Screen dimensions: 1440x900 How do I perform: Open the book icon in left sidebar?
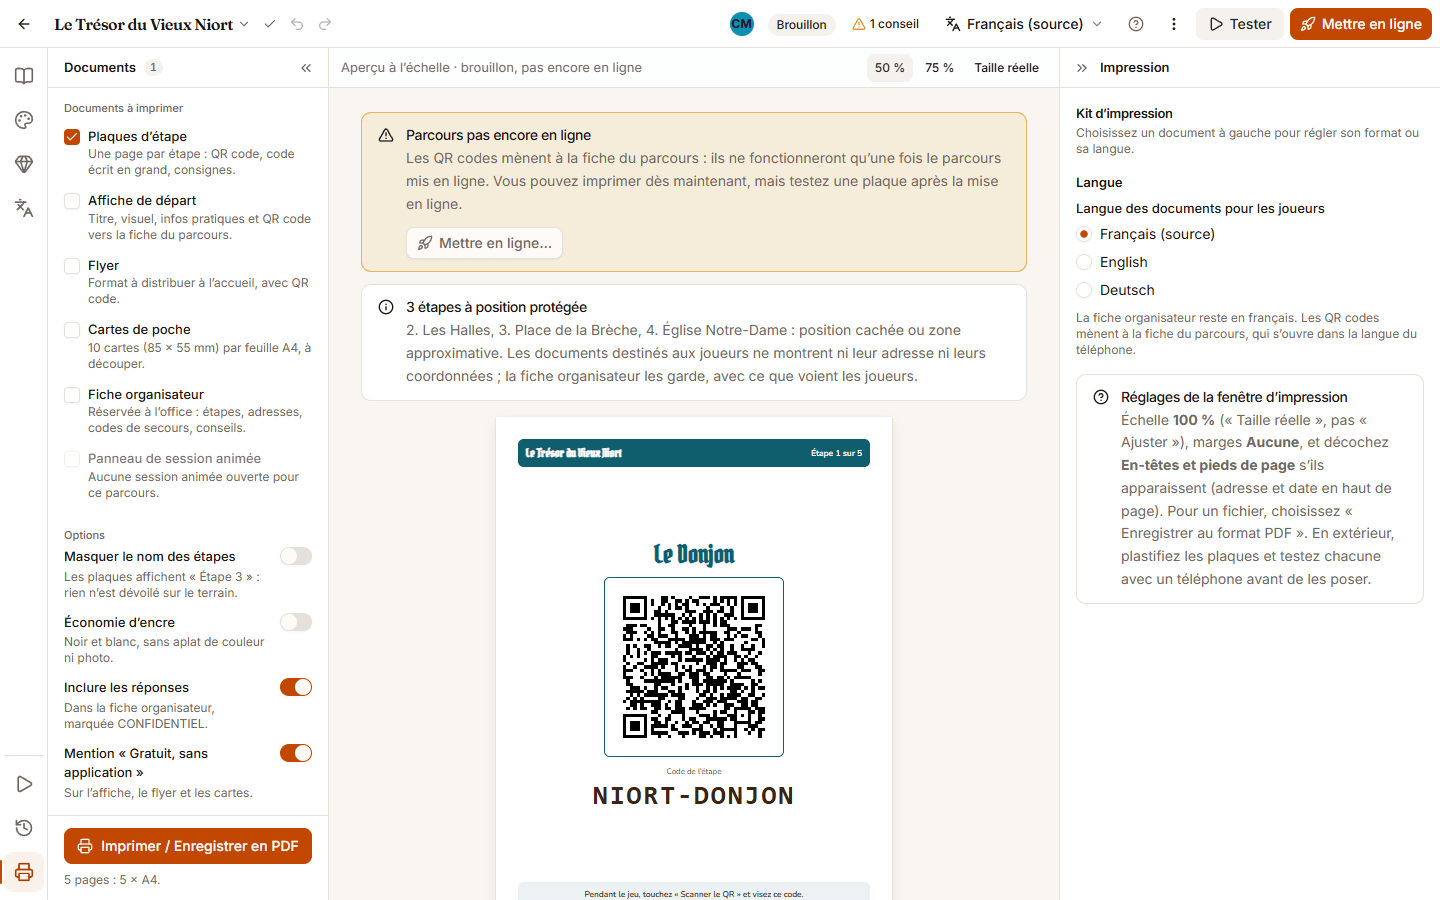pos(24,76)
